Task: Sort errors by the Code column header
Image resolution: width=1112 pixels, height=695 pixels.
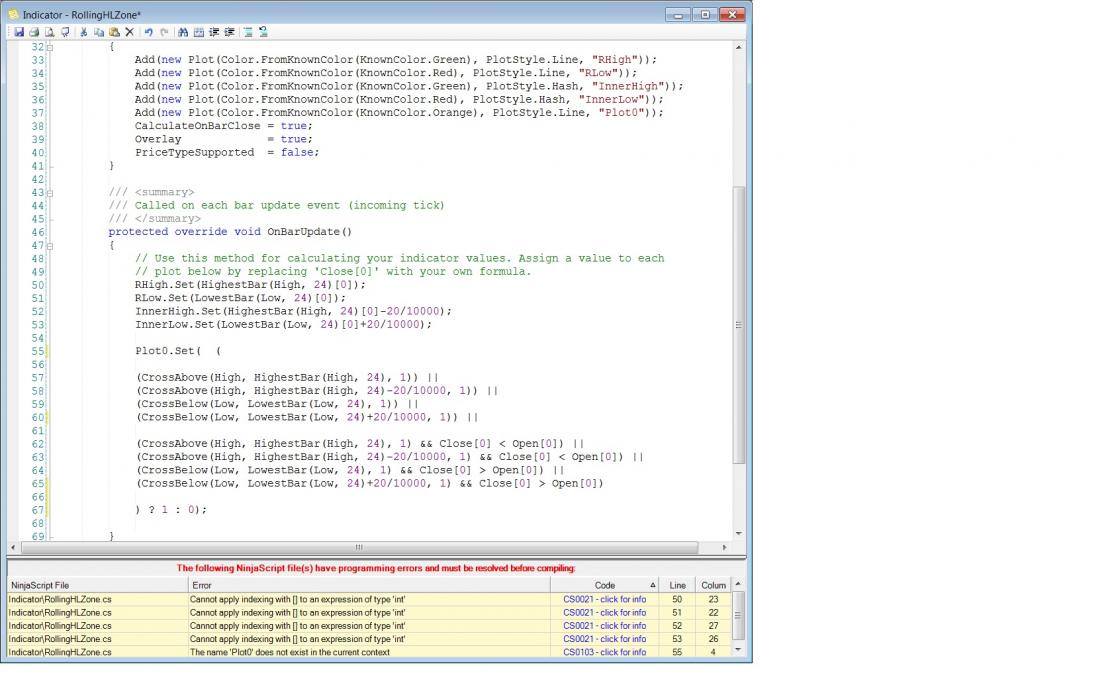Action: tap(604, 585)
